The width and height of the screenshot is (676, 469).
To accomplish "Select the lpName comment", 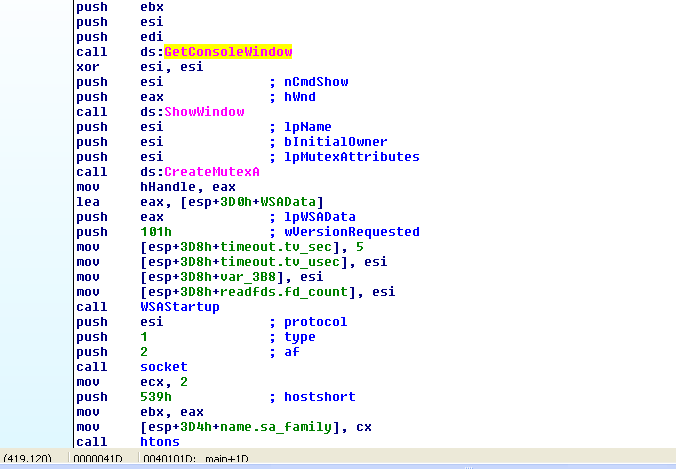I will [307, 127].
